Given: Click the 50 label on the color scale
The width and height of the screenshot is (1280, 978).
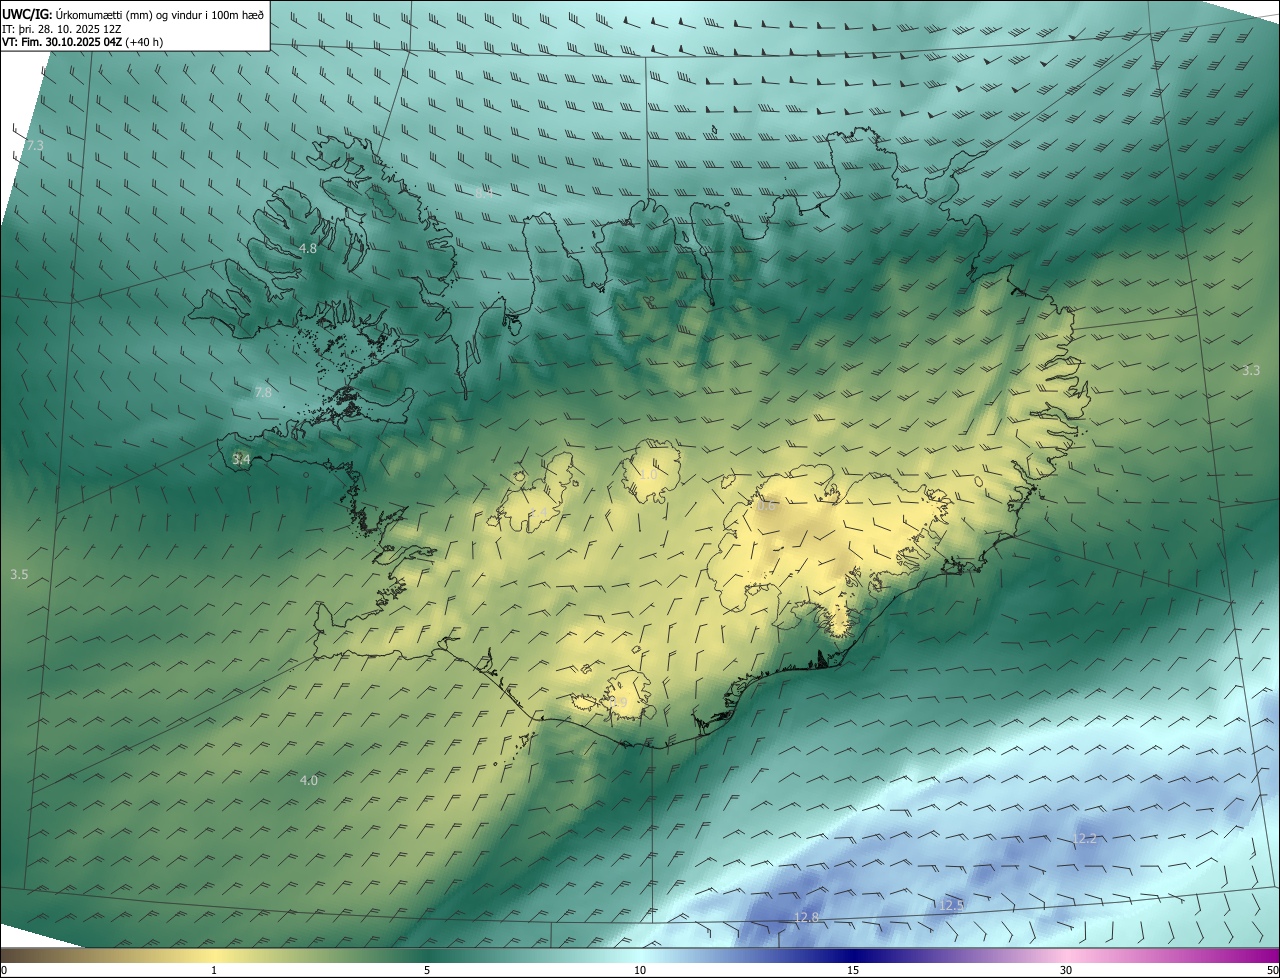Looking at the screenshot, I should point(1272,970).
